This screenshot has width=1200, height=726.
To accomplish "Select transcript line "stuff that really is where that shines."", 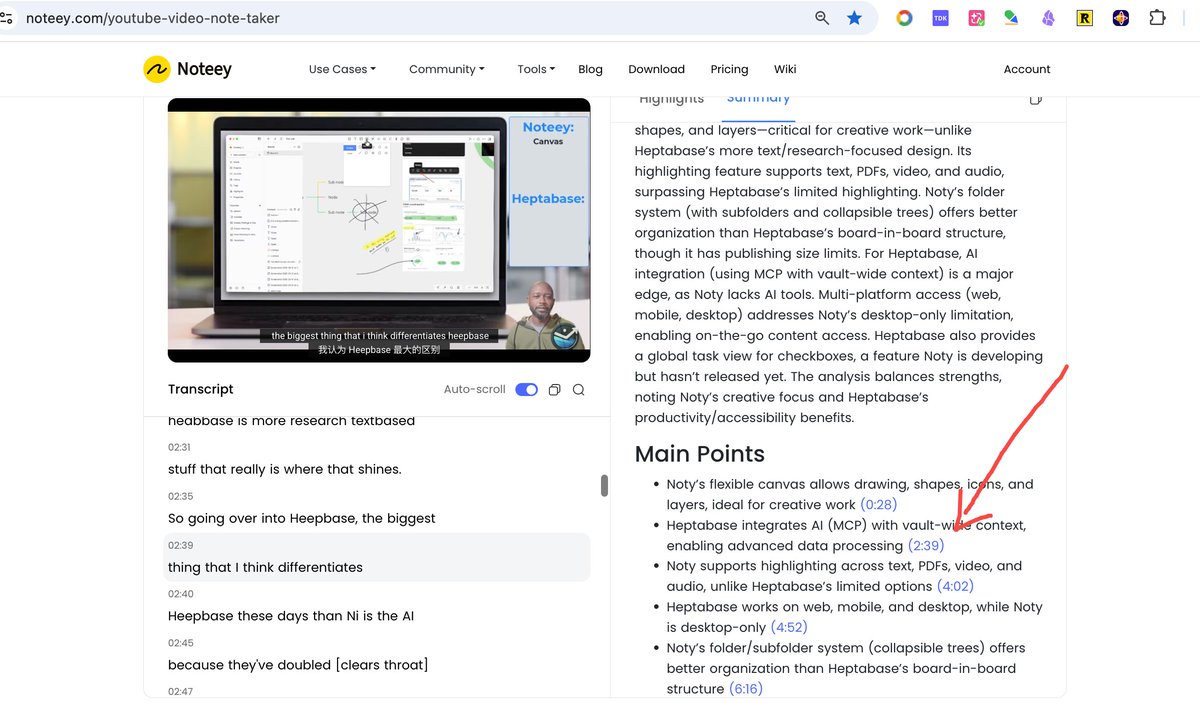I will coord(284,470).
